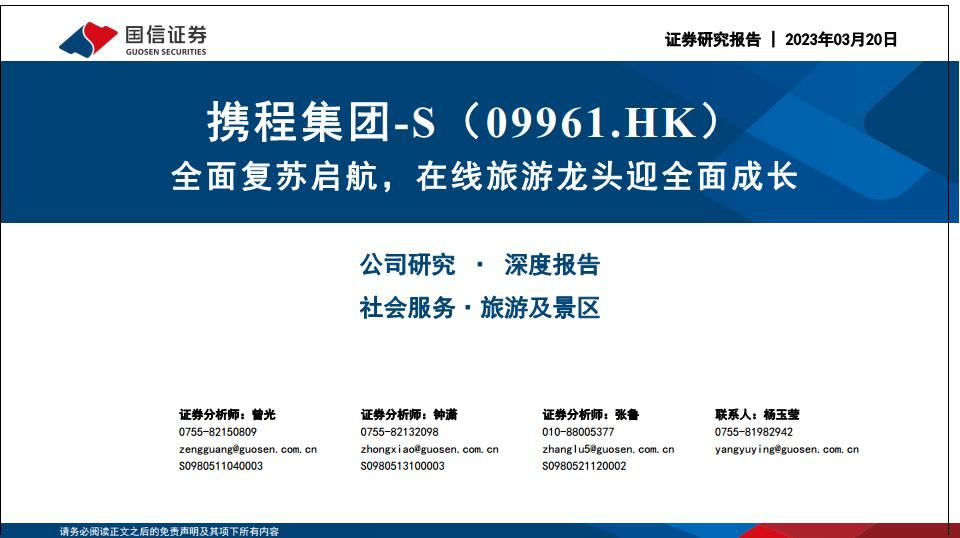960x538 pixels.
Task: Open email link yangyuying@guosen.com.cn
Action: 786,449
